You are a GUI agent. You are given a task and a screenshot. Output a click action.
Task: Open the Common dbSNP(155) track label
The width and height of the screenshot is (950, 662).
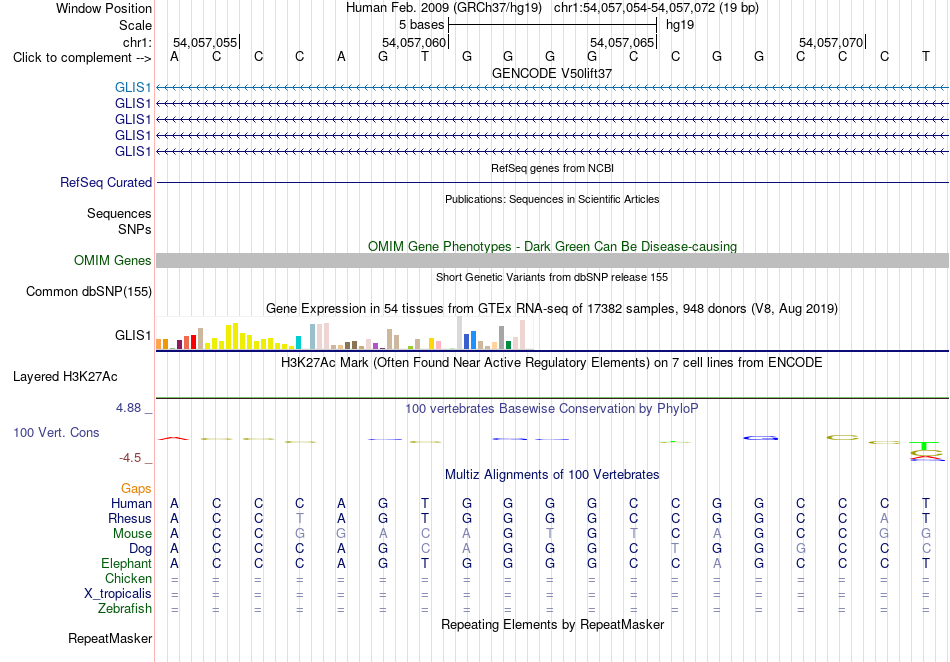[x=89, y=291]
